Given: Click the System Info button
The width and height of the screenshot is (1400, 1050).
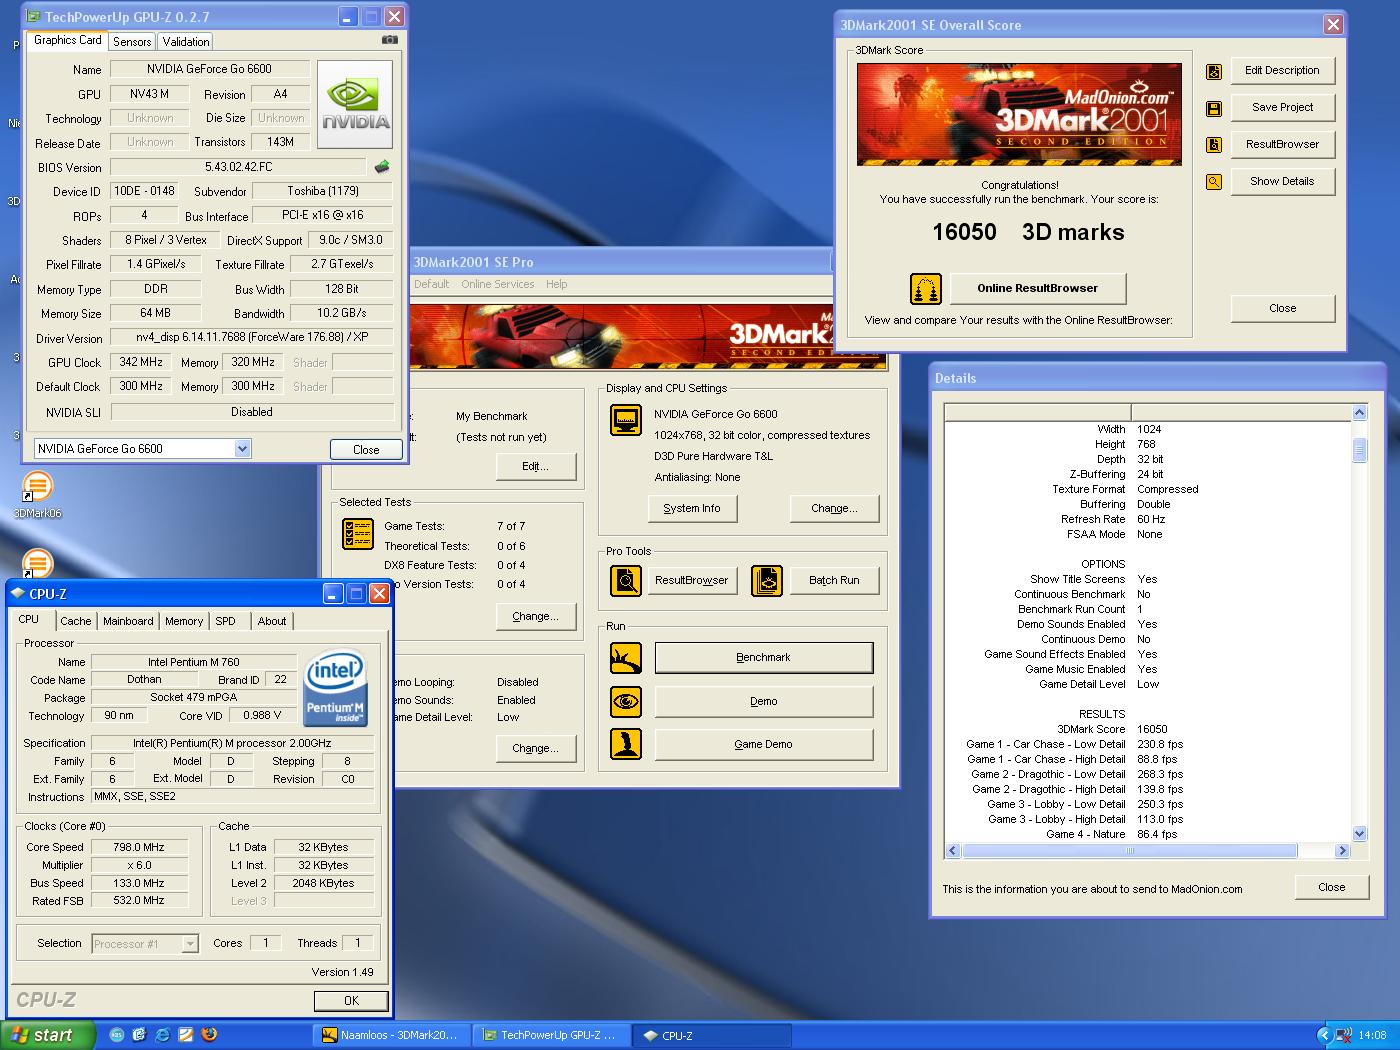Looking at the screenshot, I should [692, 509].
